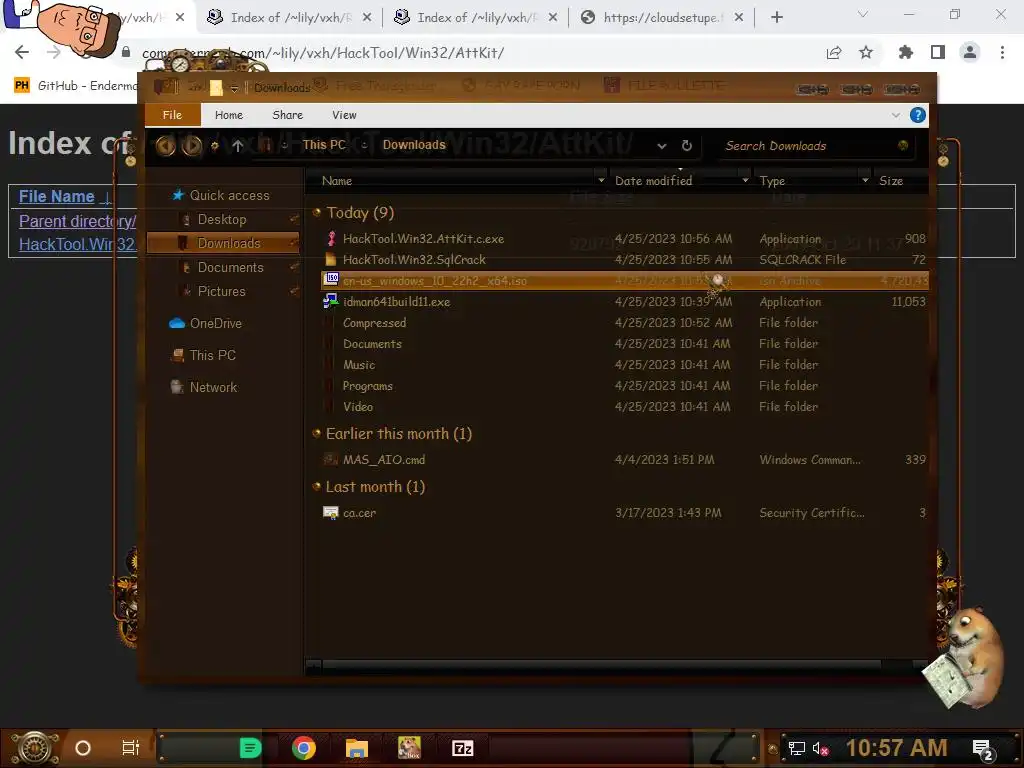Viewport: 1024px width, 768px height.
Task: Collapse the Earlier this month group
Action: (x=317, y=433)
